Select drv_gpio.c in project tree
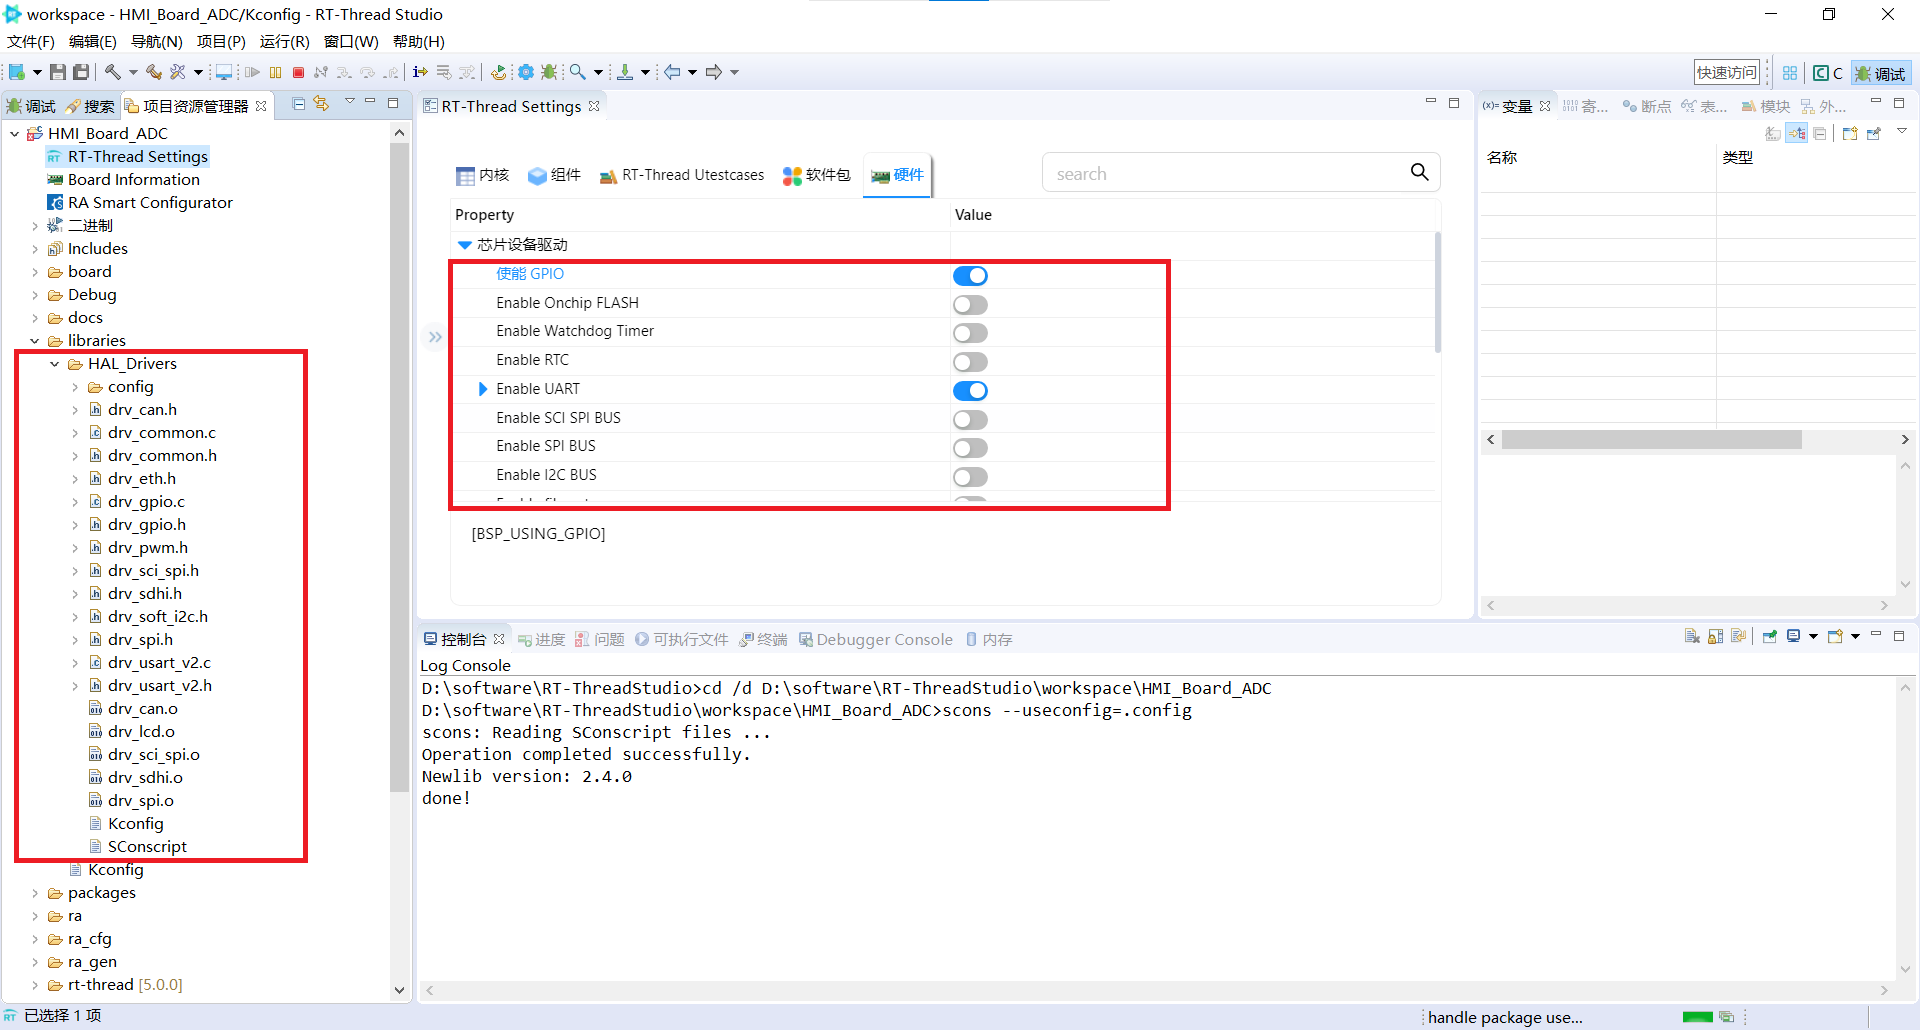 pos(146,502)
